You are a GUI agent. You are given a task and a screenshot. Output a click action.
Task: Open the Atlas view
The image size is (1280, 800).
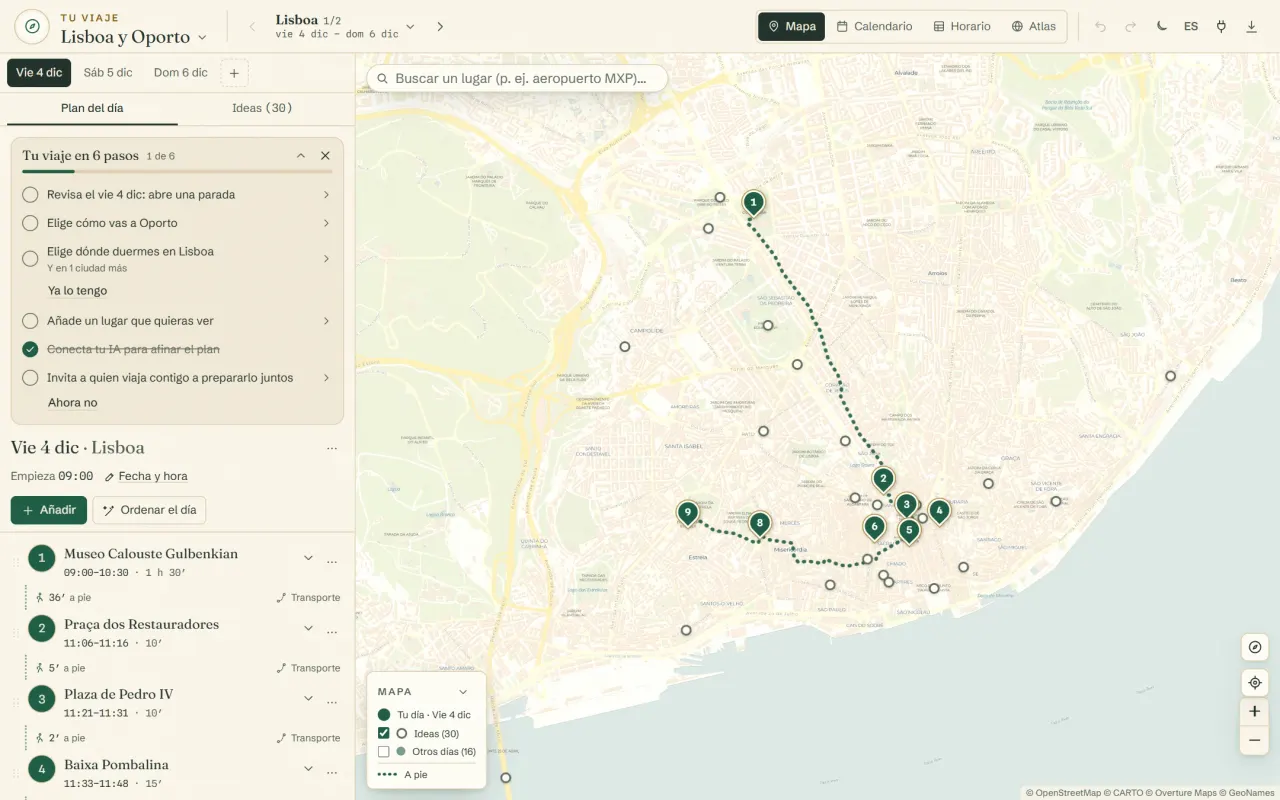[1033, 27]
